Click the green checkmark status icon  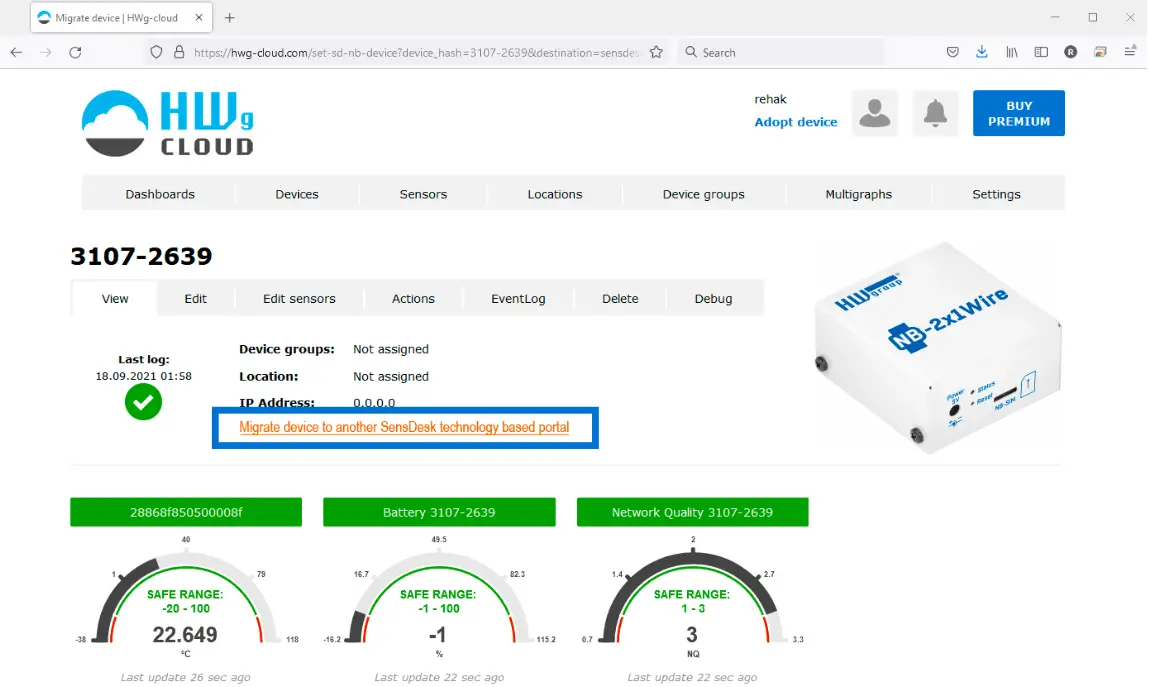click(144, 402)
